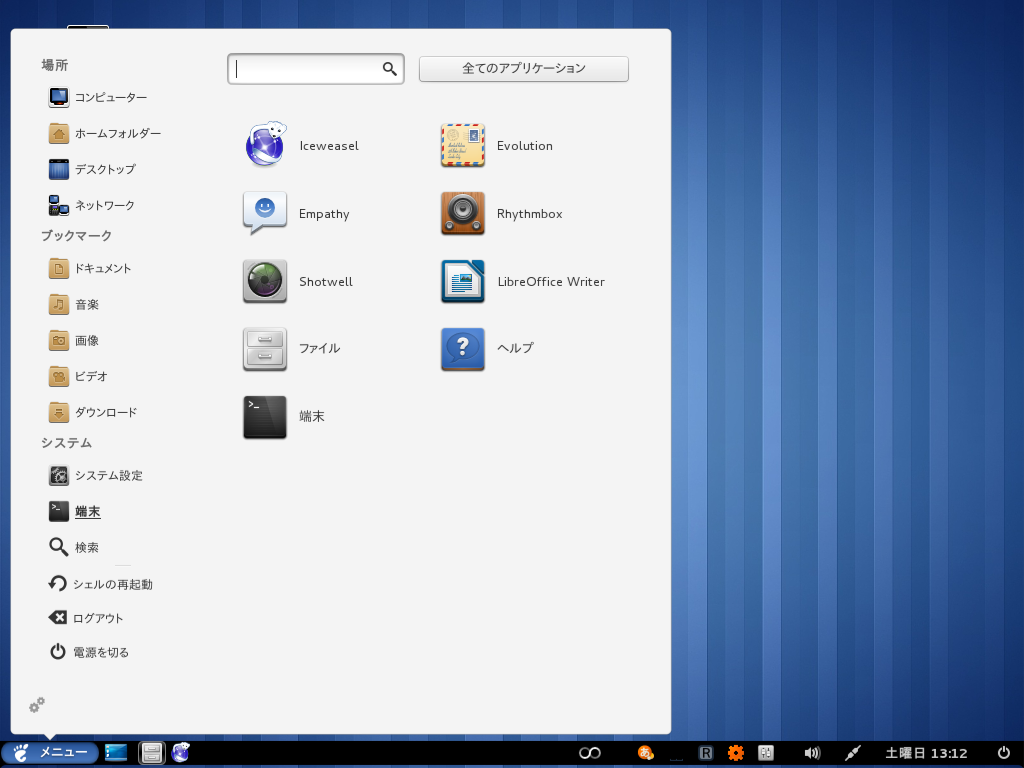Viewport: 1024px width, 768px height.
Task: Launch 端末 terminal from favorites grid
Action: (264, 417)
